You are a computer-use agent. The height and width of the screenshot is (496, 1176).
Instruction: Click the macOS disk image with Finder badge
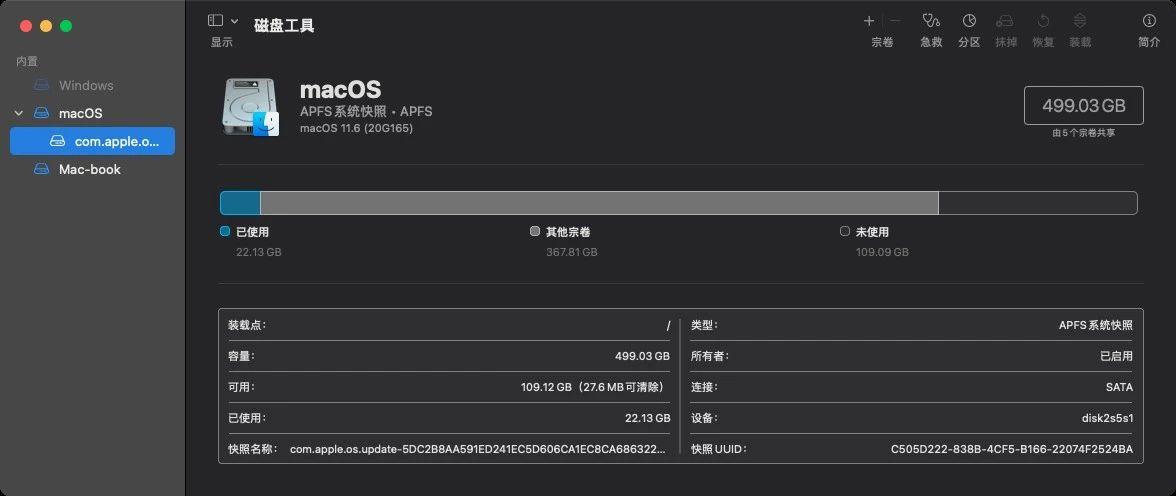(x=250, y=106)
